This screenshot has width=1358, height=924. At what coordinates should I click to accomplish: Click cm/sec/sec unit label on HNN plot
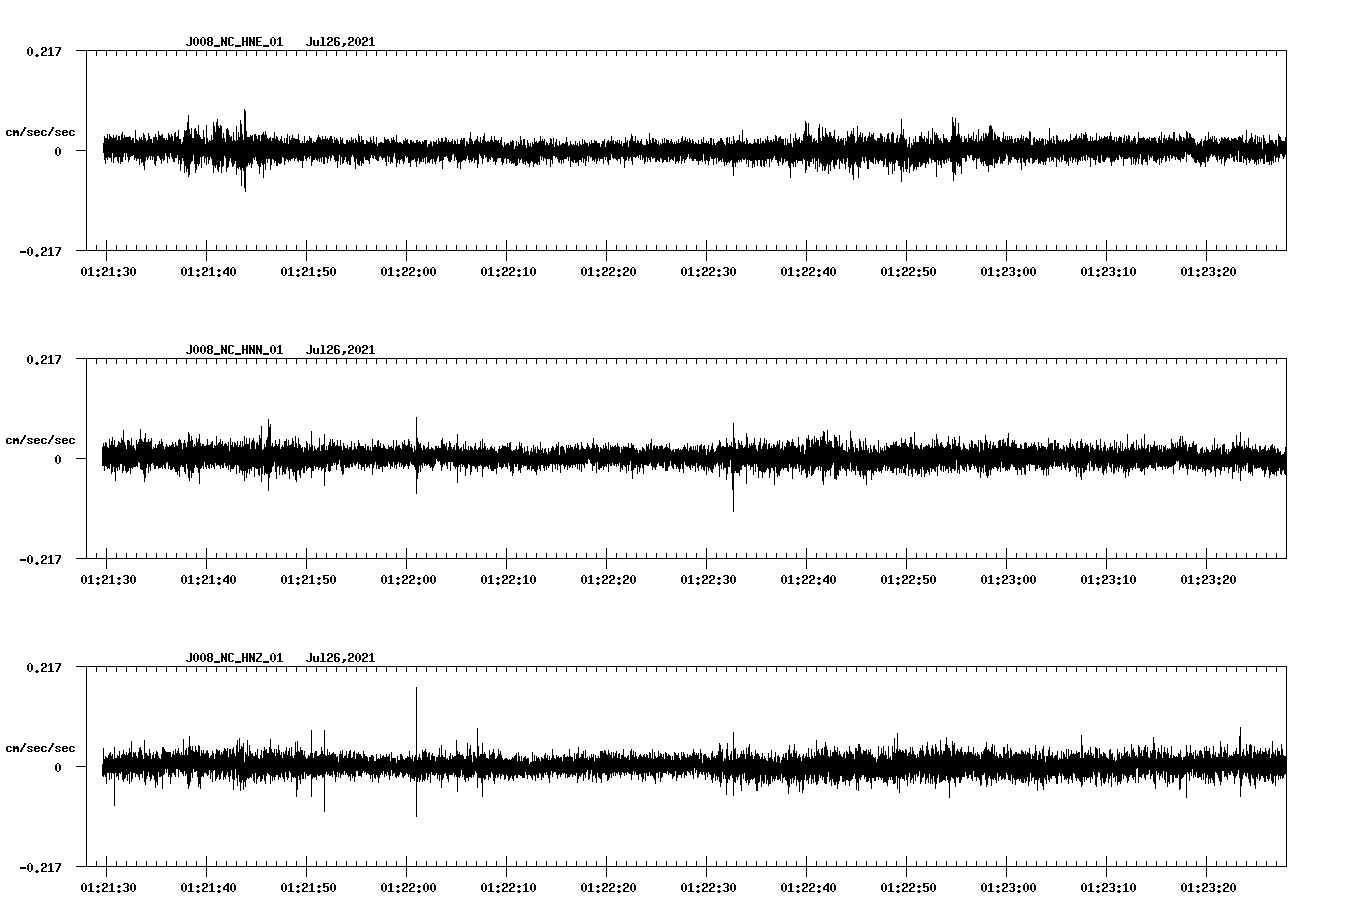click(40, 441)
